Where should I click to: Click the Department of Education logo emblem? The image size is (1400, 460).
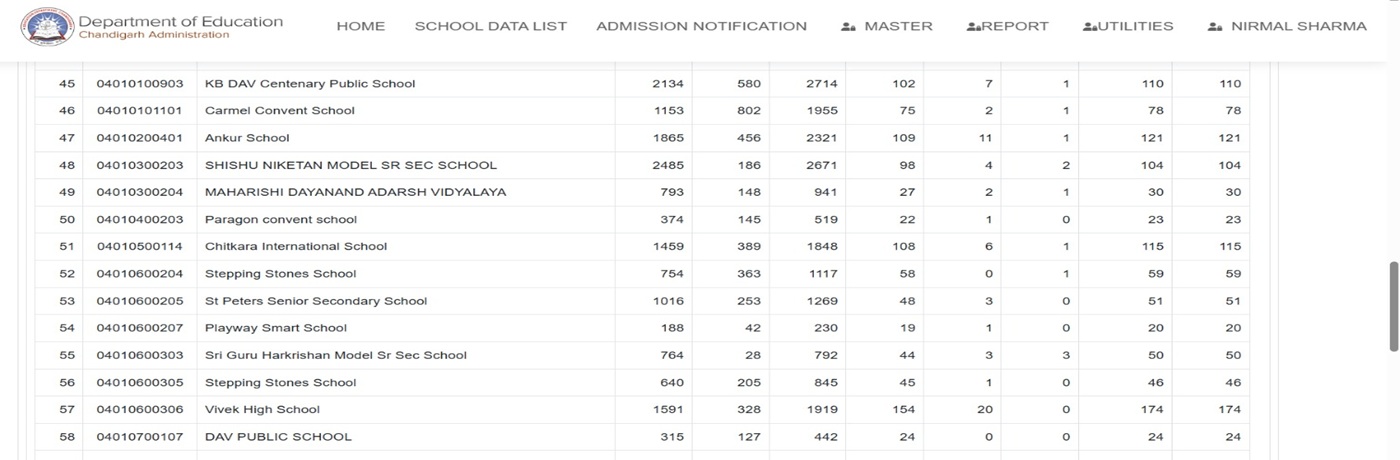pyautogui.click(x=47, y=26)
